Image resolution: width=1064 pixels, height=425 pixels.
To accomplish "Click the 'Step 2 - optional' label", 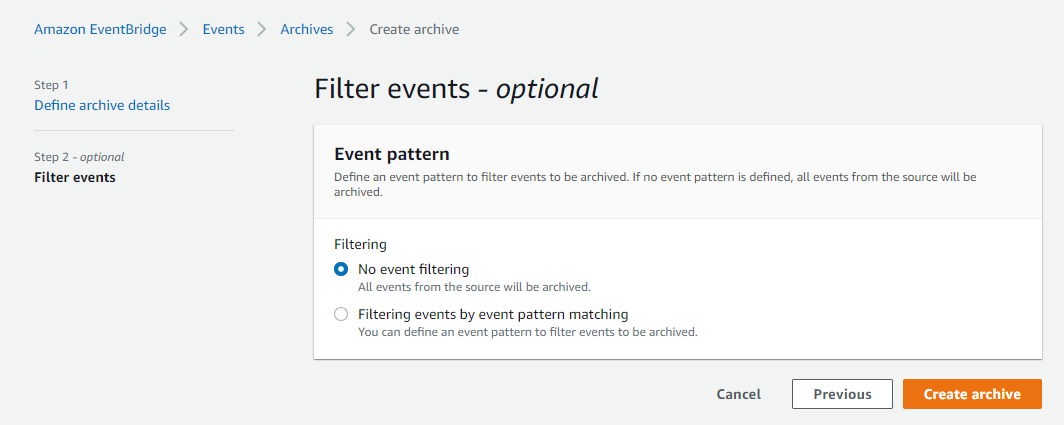I will point(79,157).
